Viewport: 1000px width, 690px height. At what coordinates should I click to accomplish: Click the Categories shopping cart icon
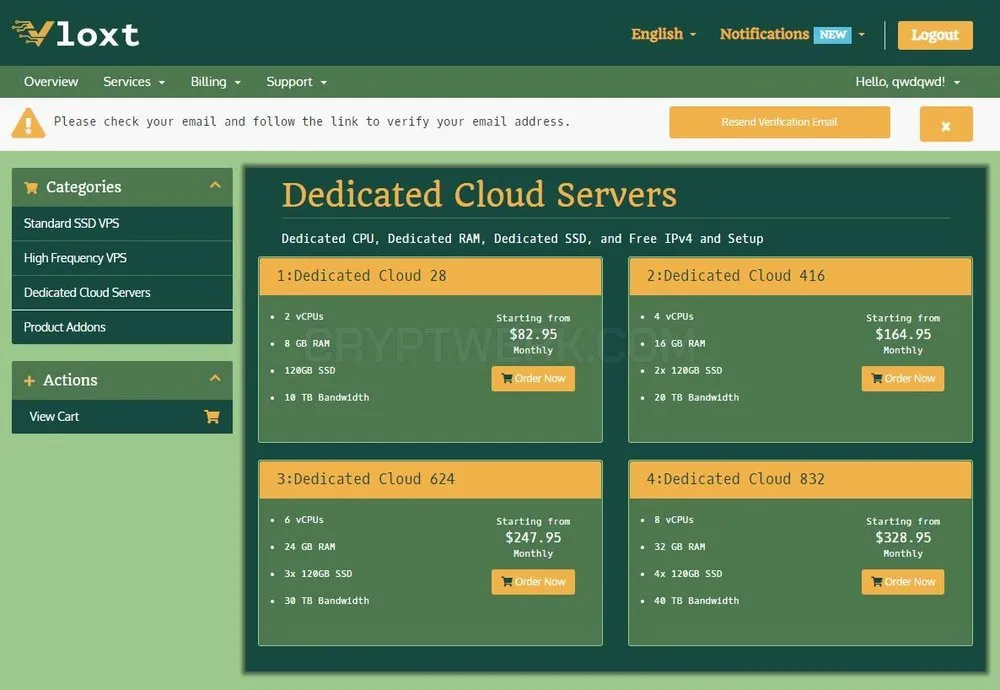coord(31,187)
